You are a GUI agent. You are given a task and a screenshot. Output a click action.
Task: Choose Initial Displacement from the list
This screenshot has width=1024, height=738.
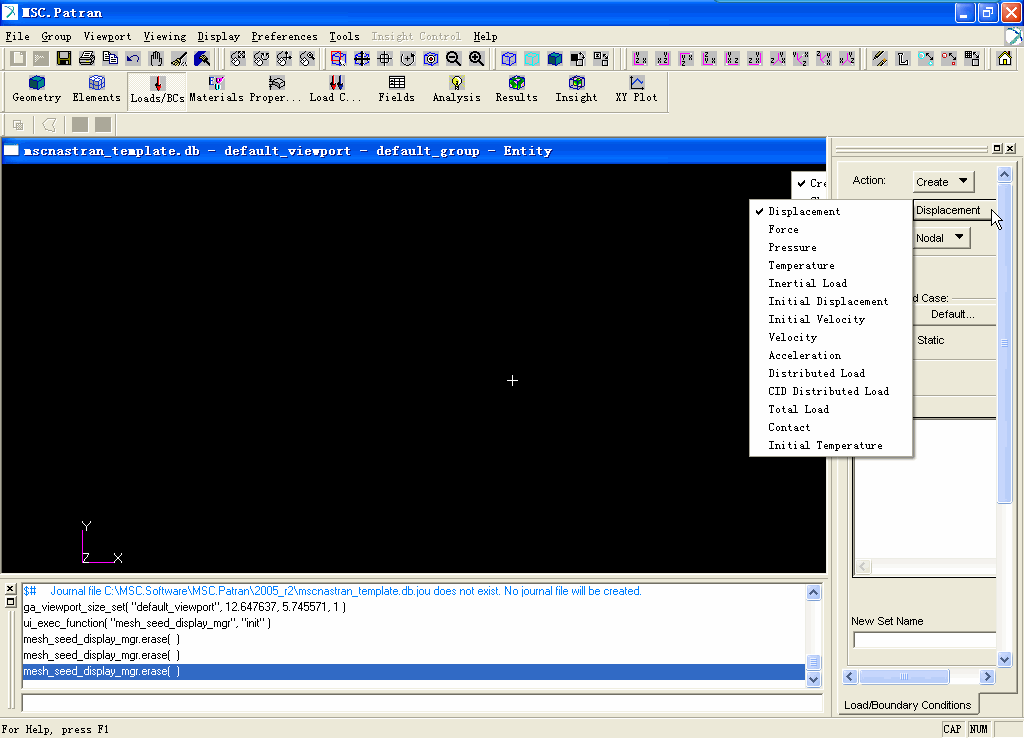pos(830,302)
